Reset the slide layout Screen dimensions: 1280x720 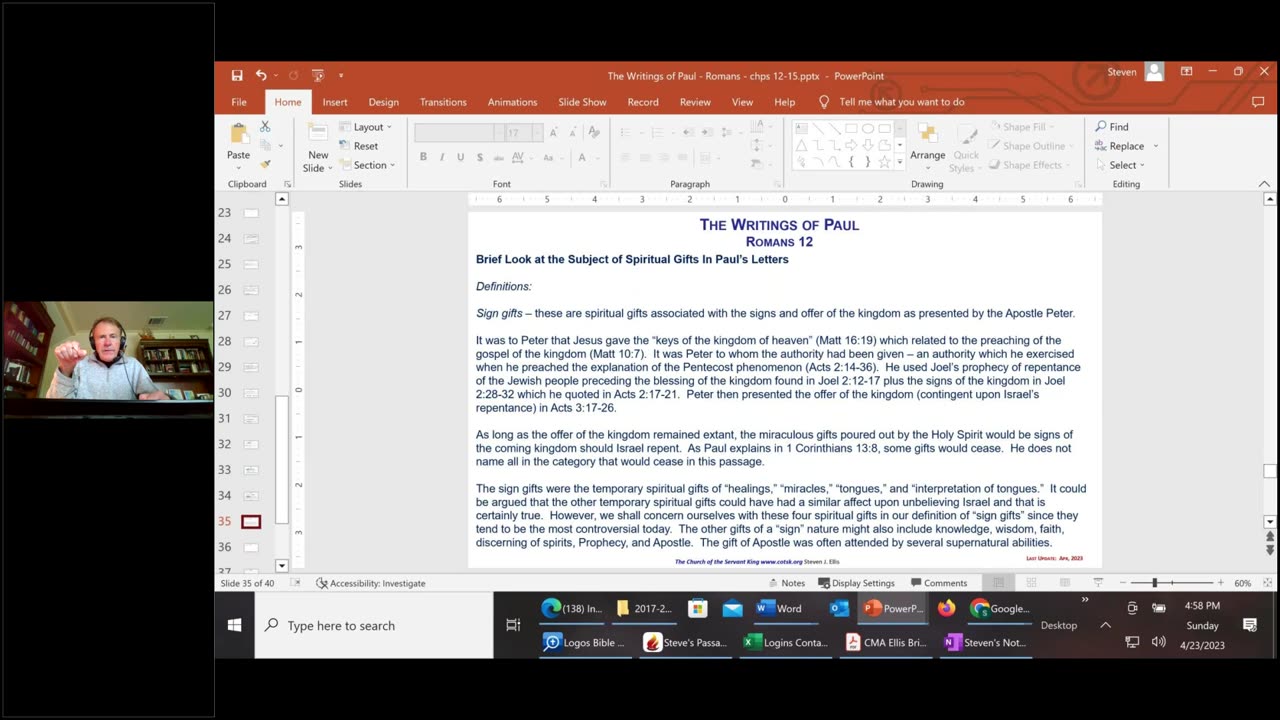(357, 146)
